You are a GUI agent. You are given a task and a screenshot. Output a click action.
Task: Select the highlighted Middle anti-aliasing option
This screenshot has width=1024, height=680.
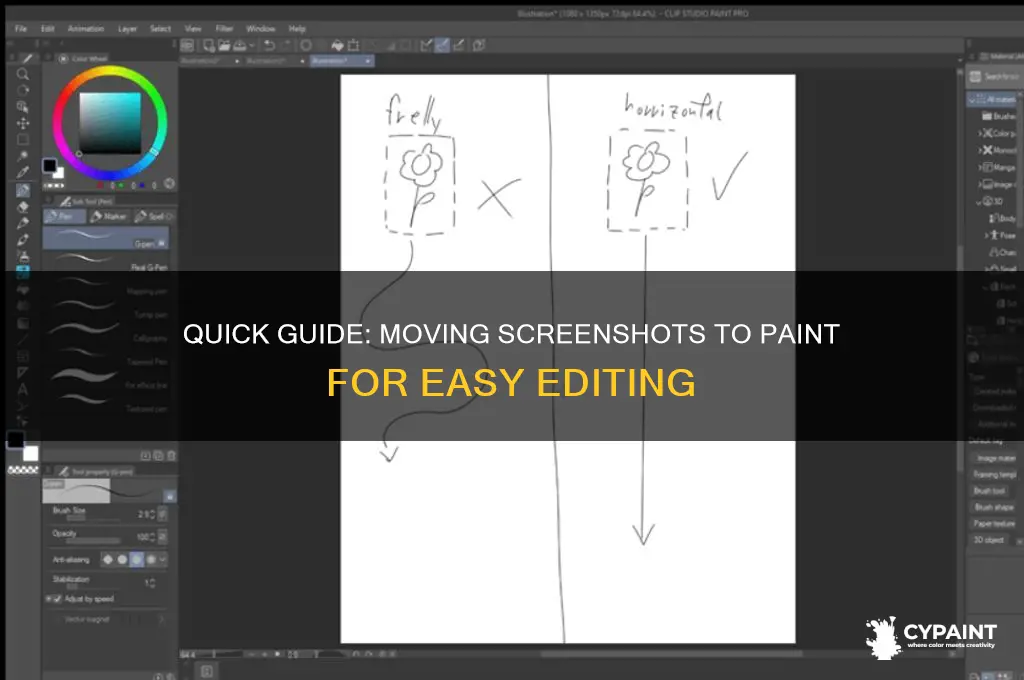(x=136, y=559)
